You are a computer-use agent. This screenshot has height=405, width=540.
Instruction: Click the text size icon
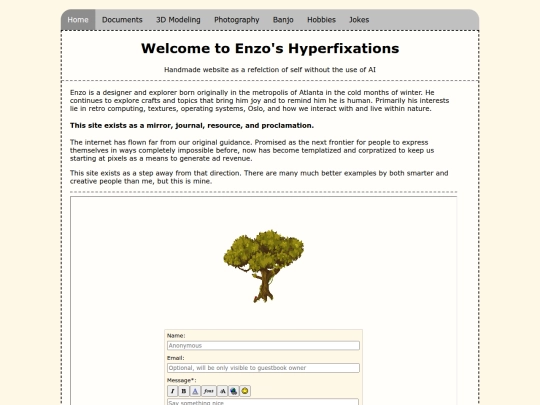[222, 391]
